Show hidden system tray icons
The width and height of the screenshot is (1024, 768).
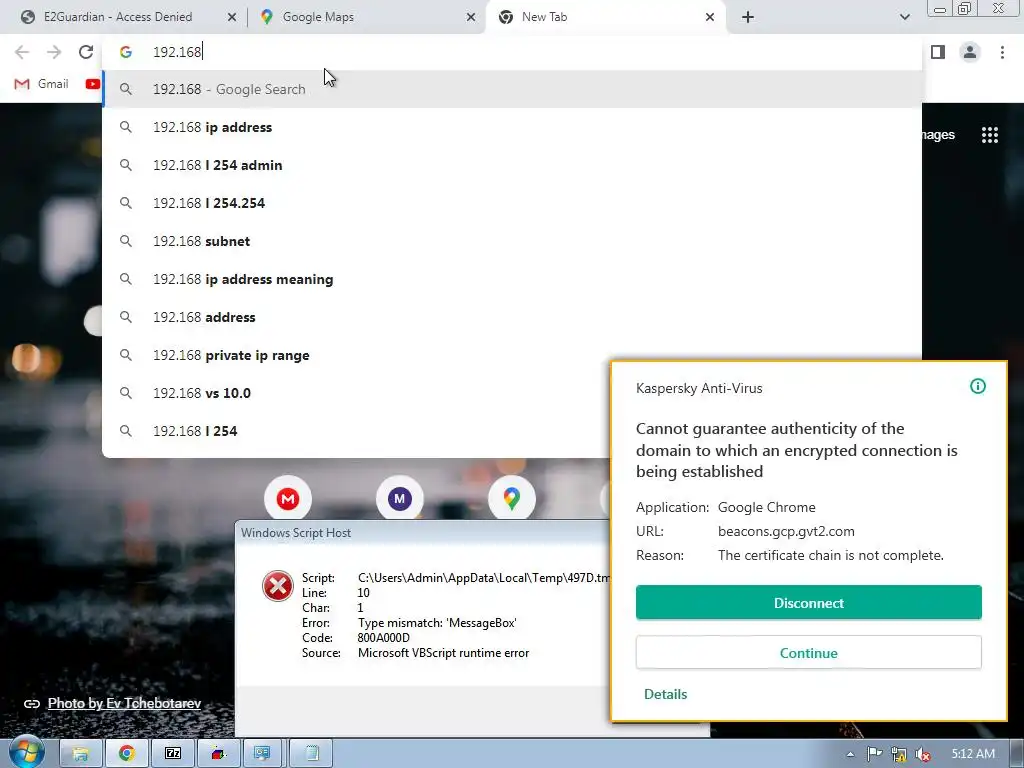(x=850, y=754)
